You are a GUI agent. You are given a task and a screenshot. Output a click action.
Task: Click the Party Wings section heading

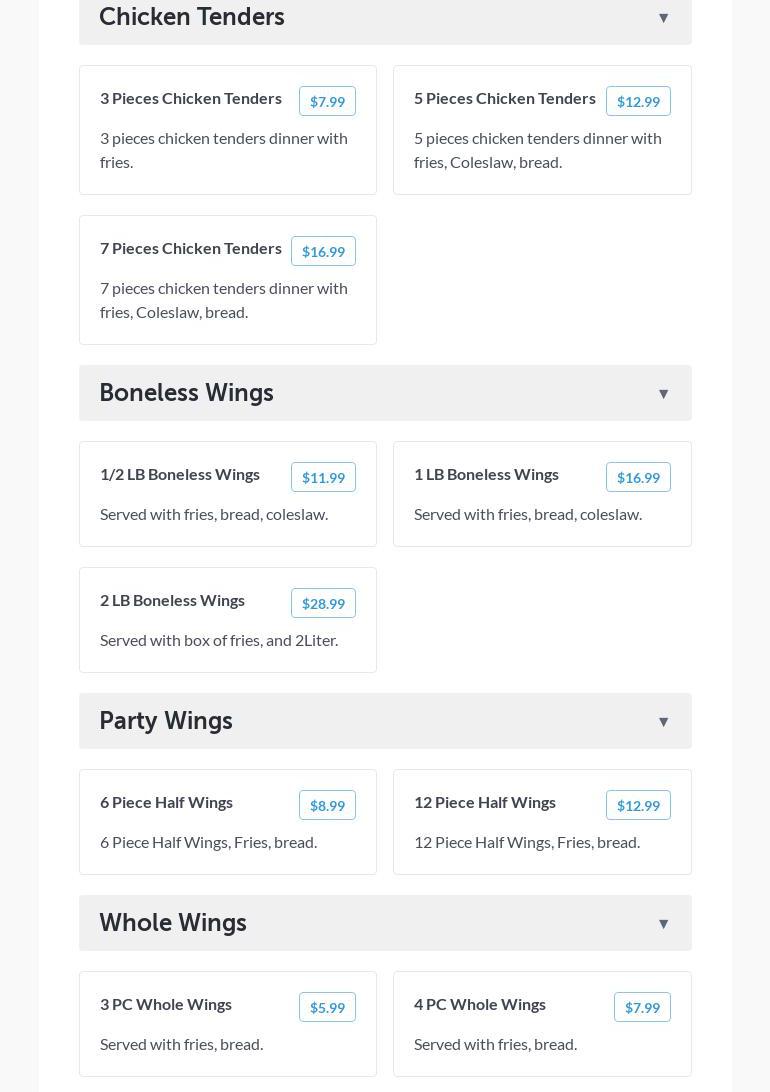[166, 721]
